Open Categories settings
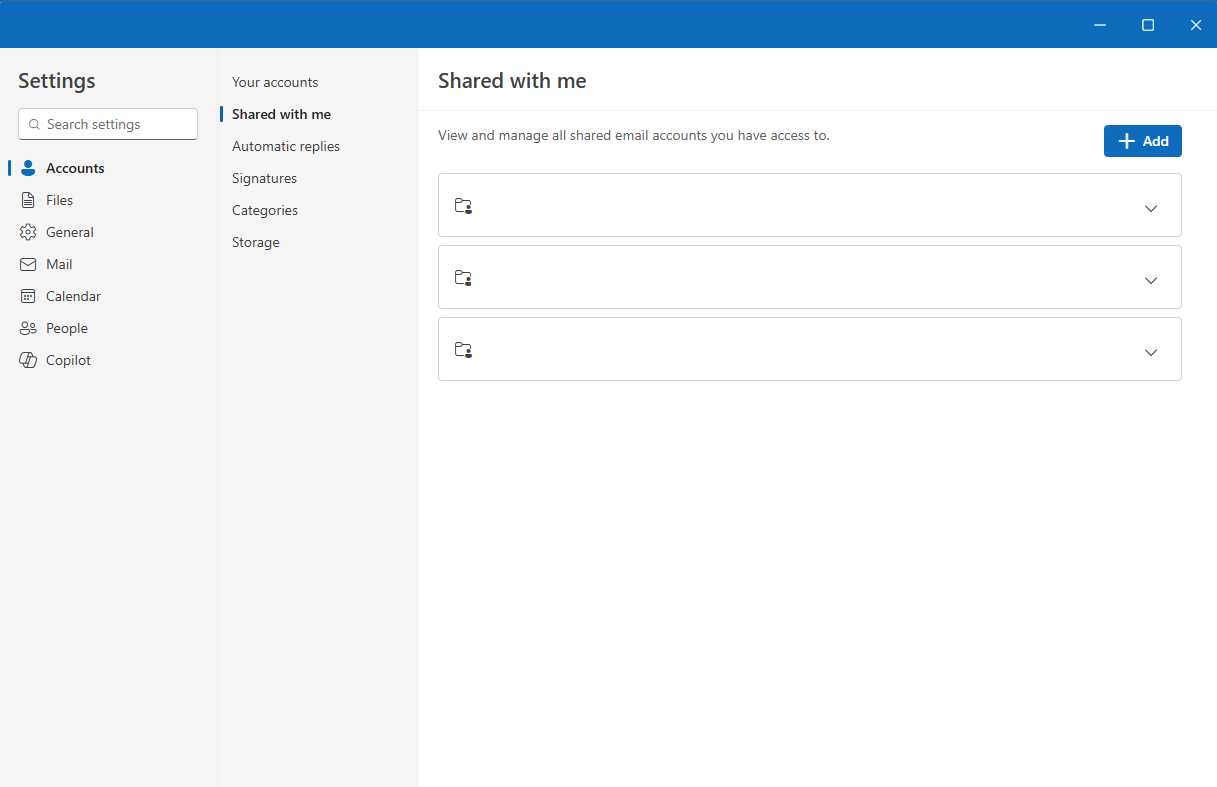1217x787 pixels. pos(265,210)
